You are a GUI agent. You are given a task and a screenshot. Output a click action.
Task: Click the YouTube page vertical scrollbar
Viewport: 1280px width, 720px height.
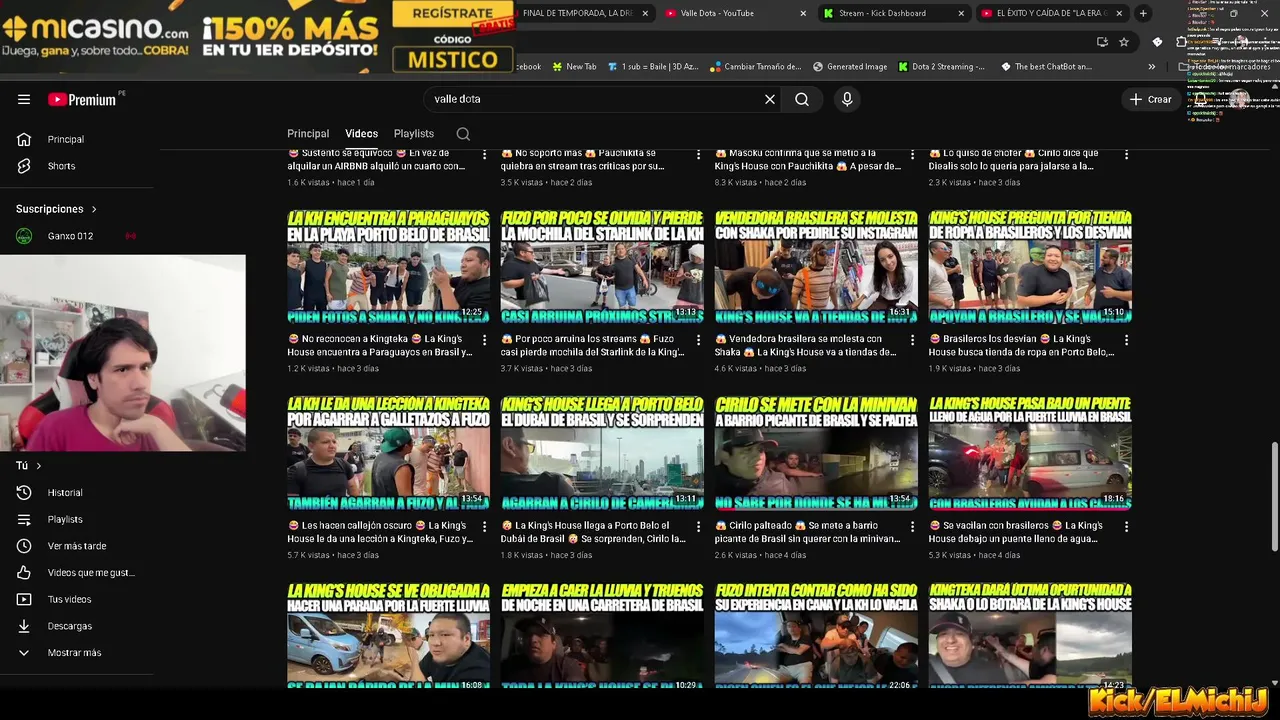click(x=1274, y=495)
